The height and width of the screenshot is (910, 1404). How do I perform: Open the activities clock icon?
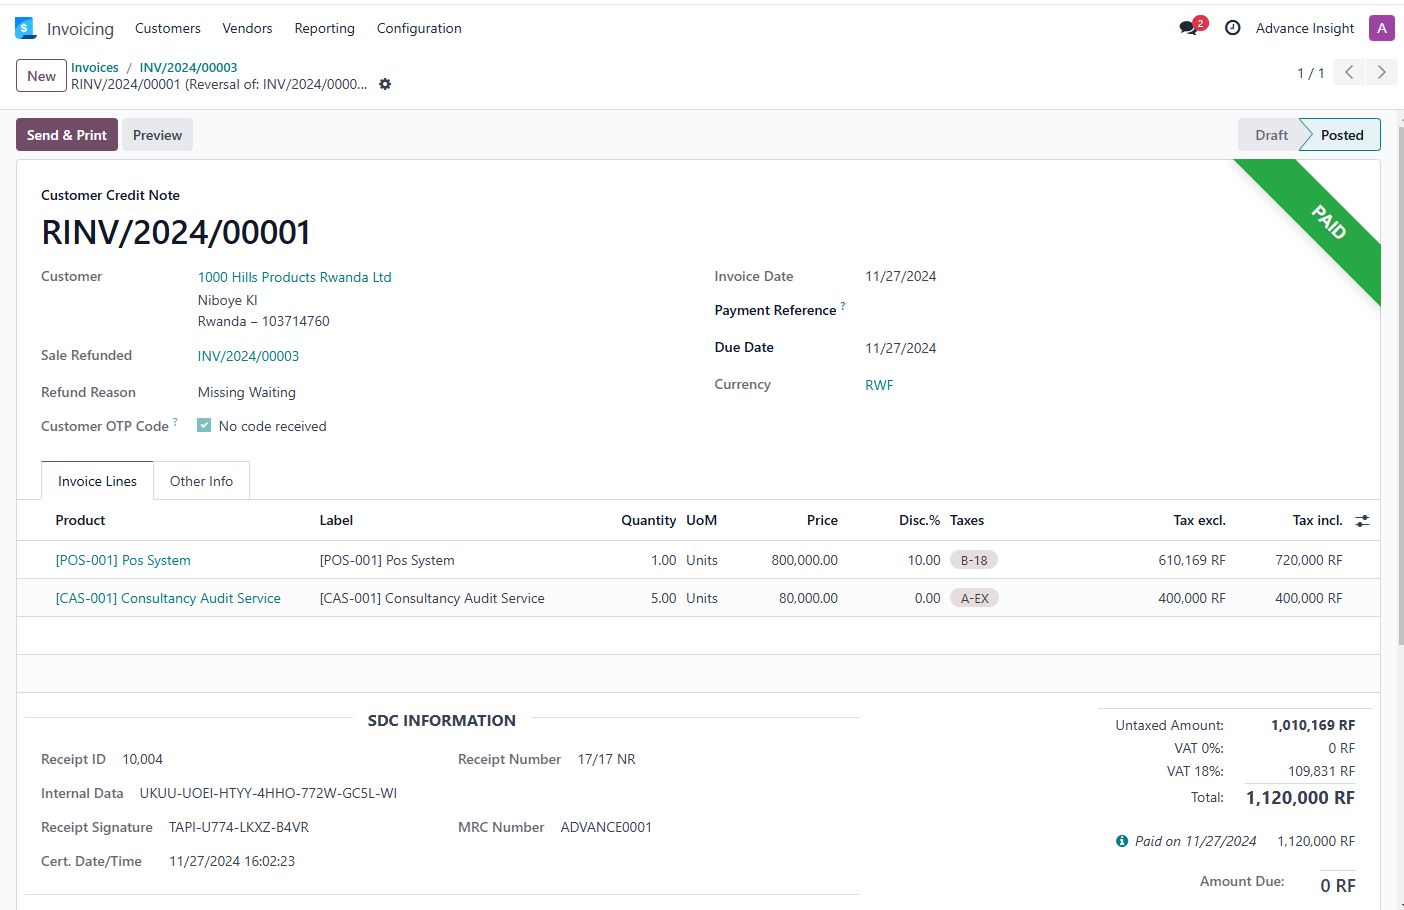(1233, 28)
